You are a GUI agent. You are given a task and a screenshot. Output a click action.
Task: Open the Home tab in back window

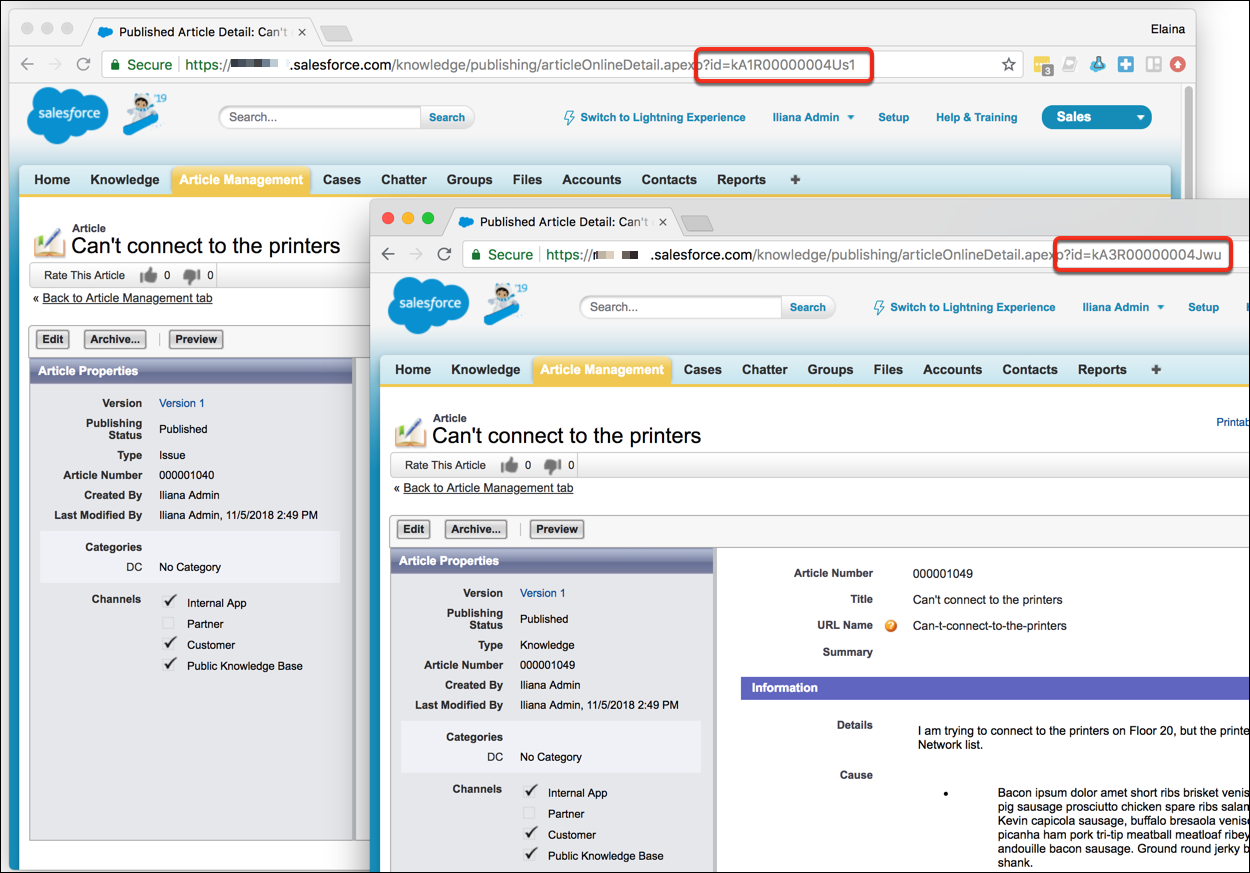tap(52, 180)
